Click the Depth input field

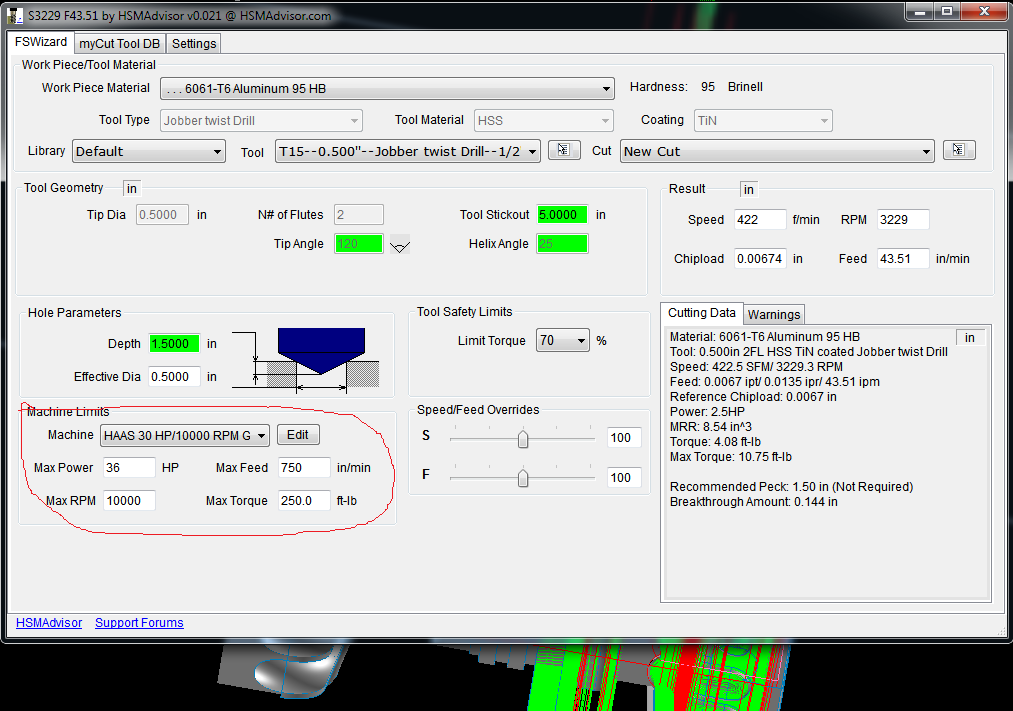(175, 344)
